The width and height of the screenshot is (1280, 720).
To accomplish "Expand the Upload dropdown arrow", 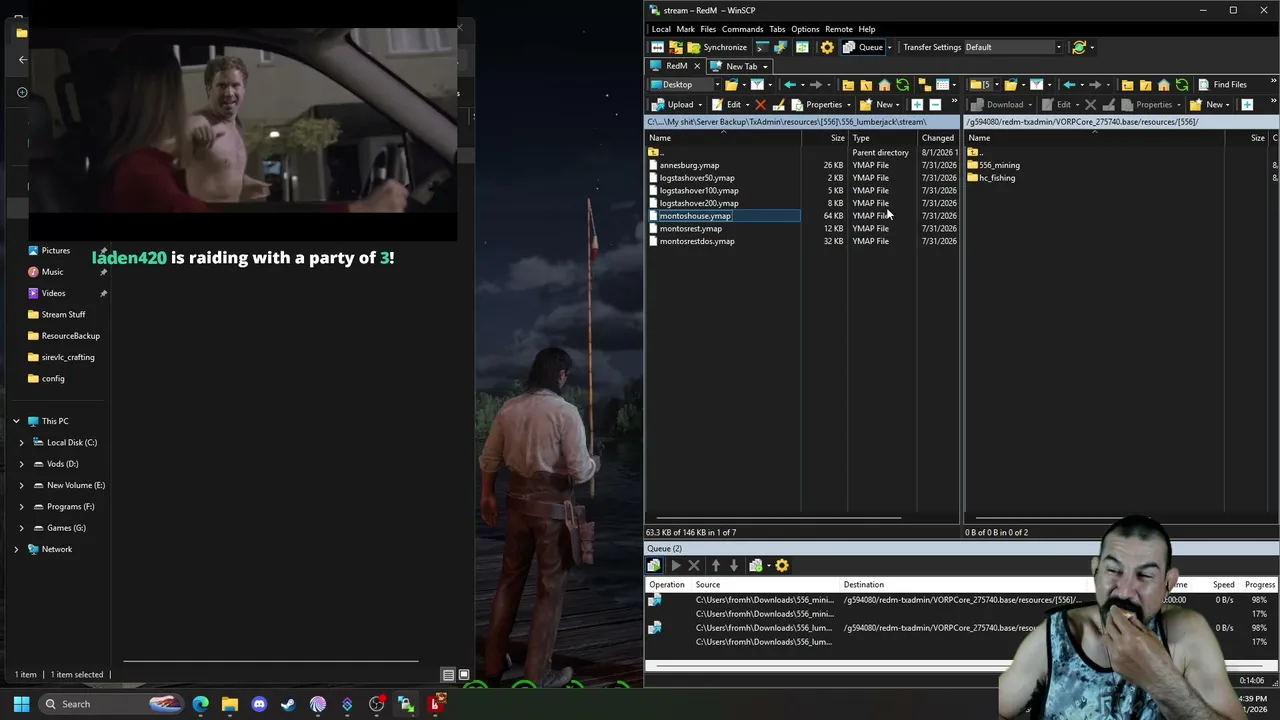I will (x=700, y=104).
